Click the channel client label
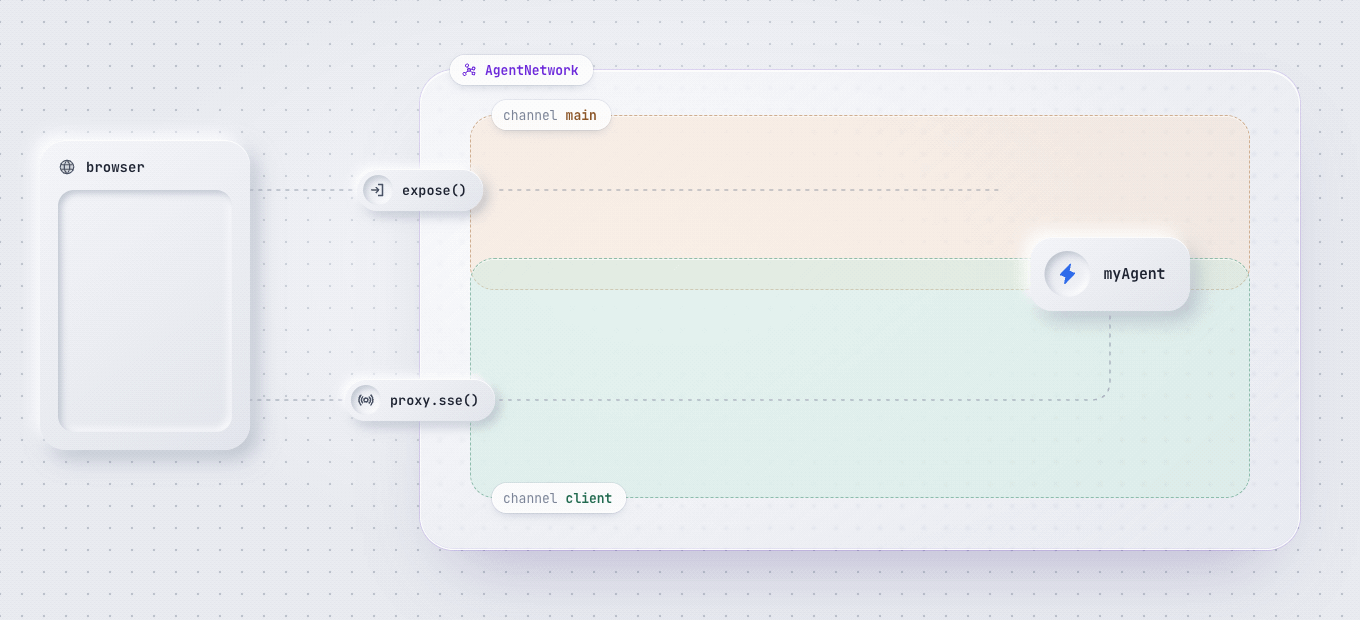1360x620 pixels. (558, 498)
